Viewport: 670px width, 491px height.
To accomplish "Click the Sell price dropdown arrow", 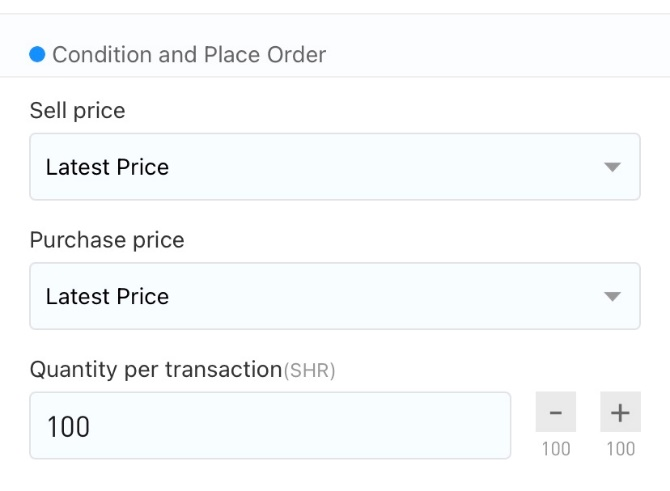I will tap(612, 167).
